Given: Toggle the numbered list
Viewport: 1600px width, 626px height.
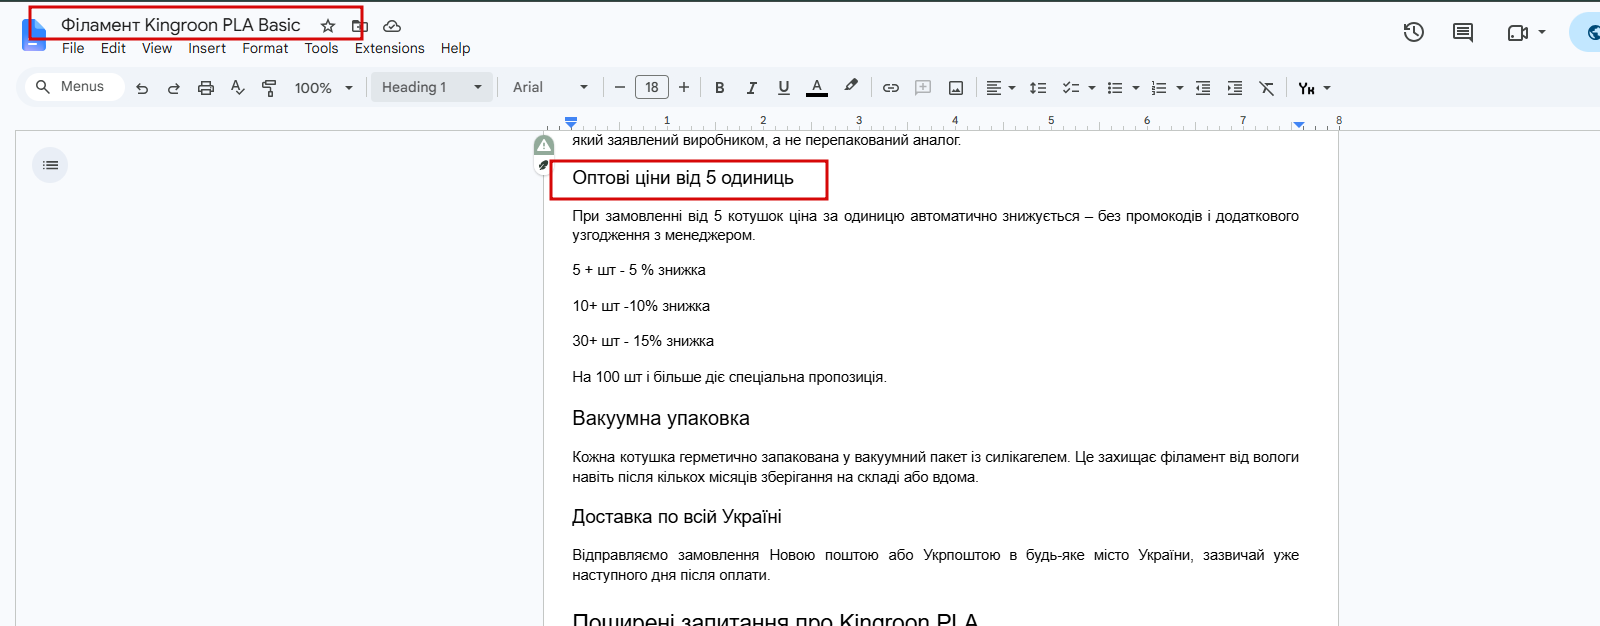Looking at the screenshot, I should 1159,88.
